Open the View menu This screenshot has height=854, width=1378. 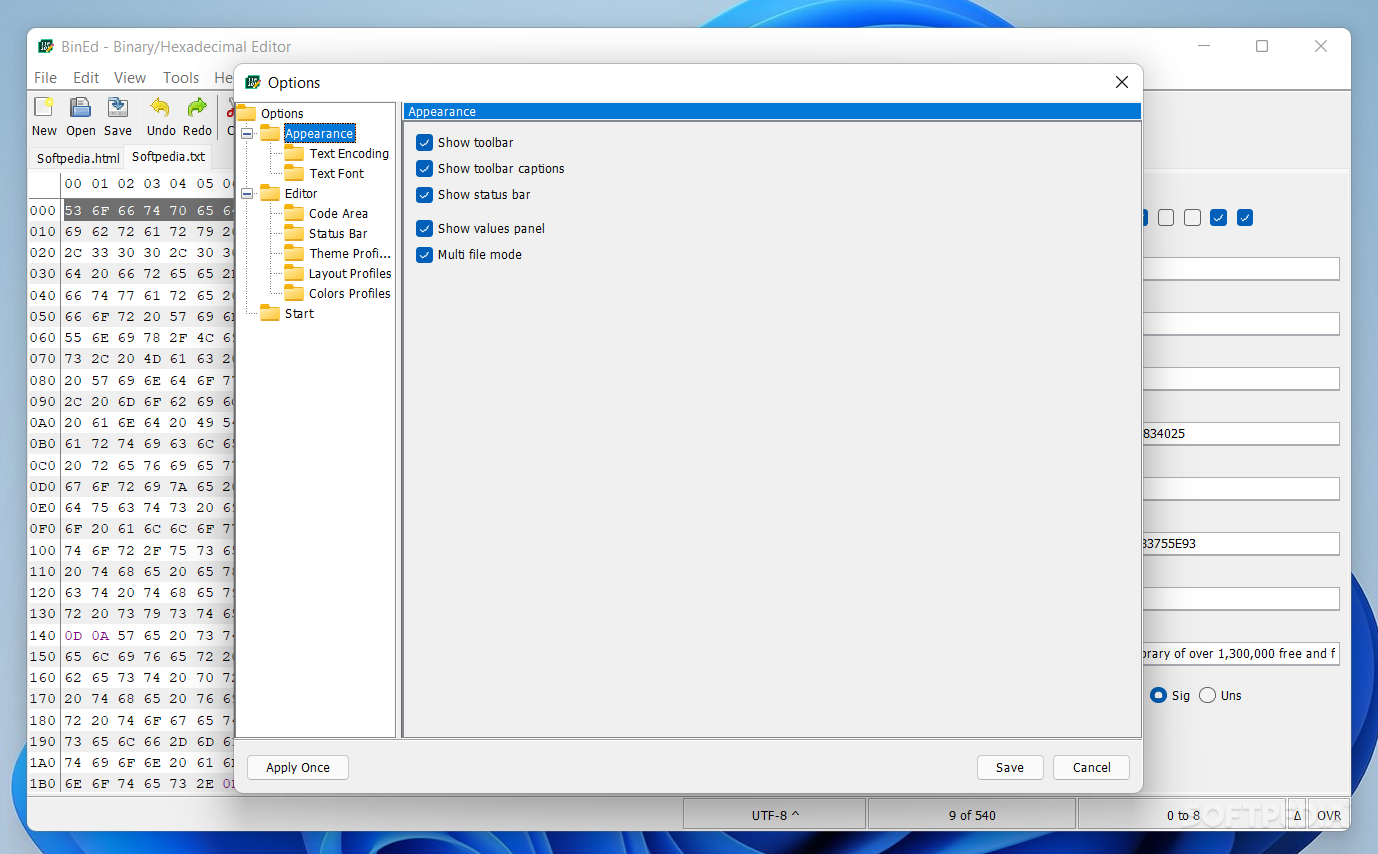130,77
